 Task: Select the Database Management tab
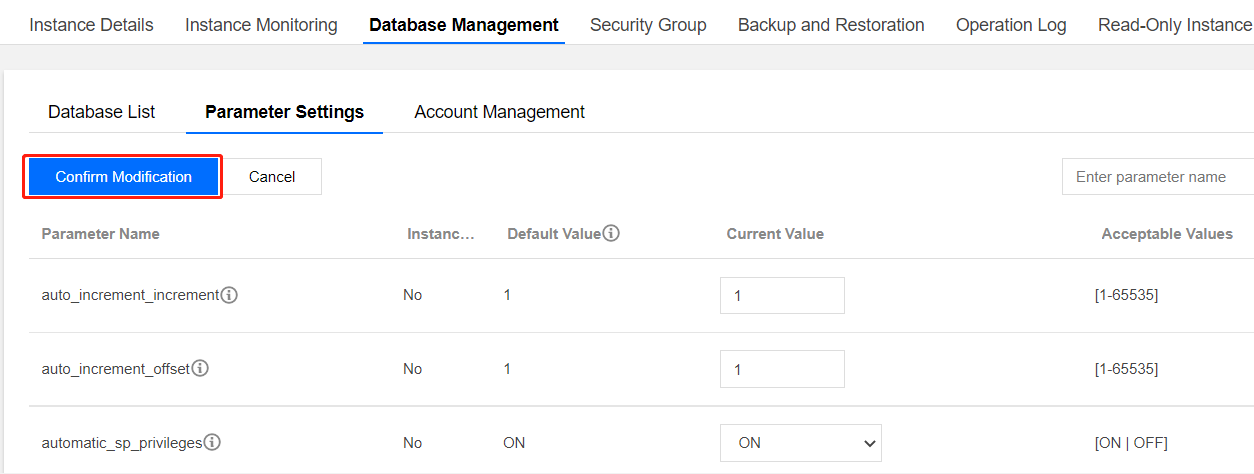(464, 25)
